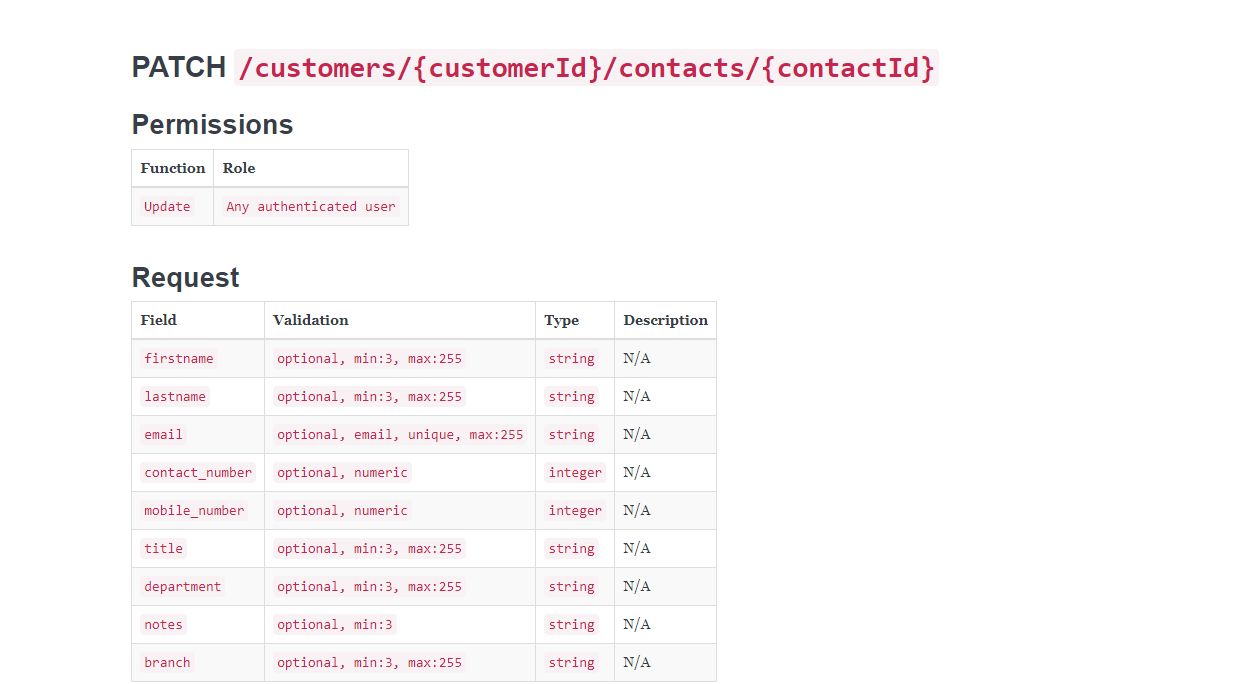Image resolution: width=1234 pixels, height=684 pixels.
Task: Click the 'Any authenticated user' role value
Action: 311,207
